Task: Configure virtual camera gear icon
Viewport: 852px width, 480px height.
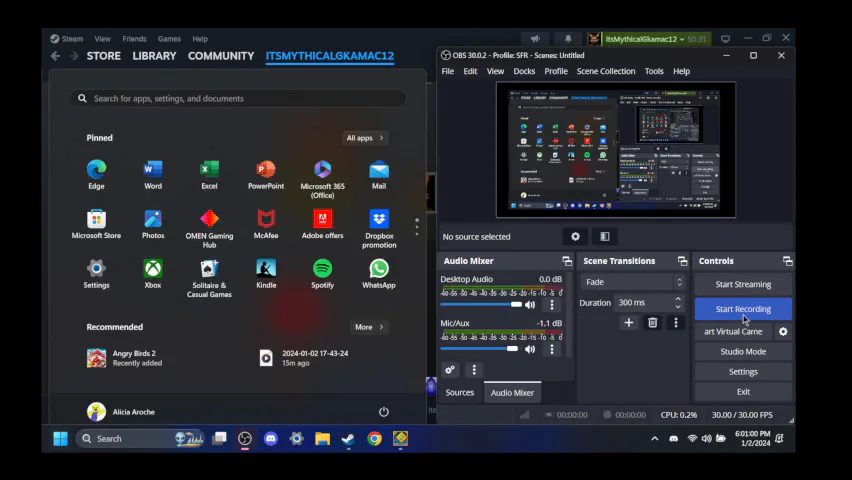Action: (783, 332)
